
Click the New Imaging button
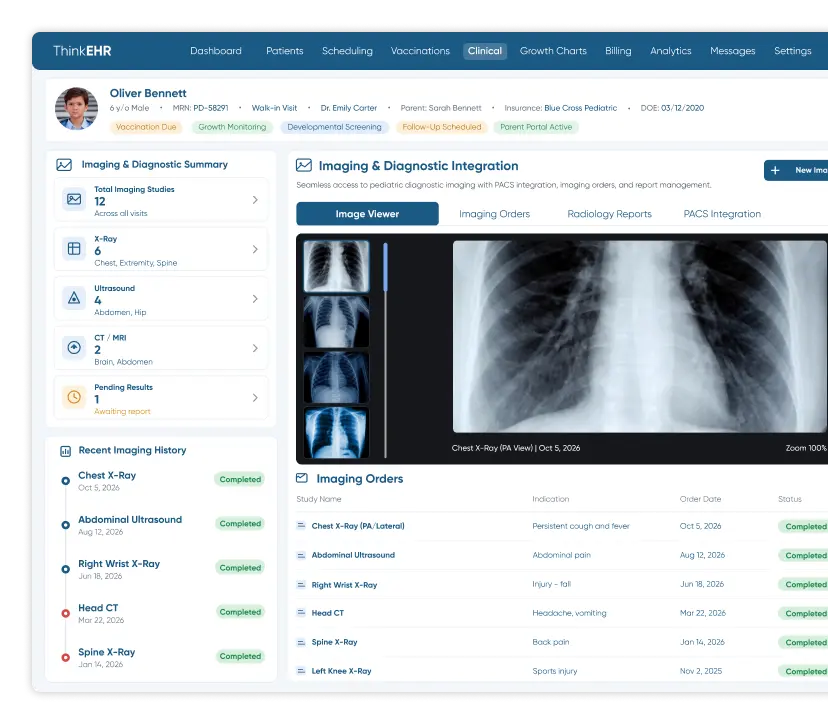coord(796,170)
